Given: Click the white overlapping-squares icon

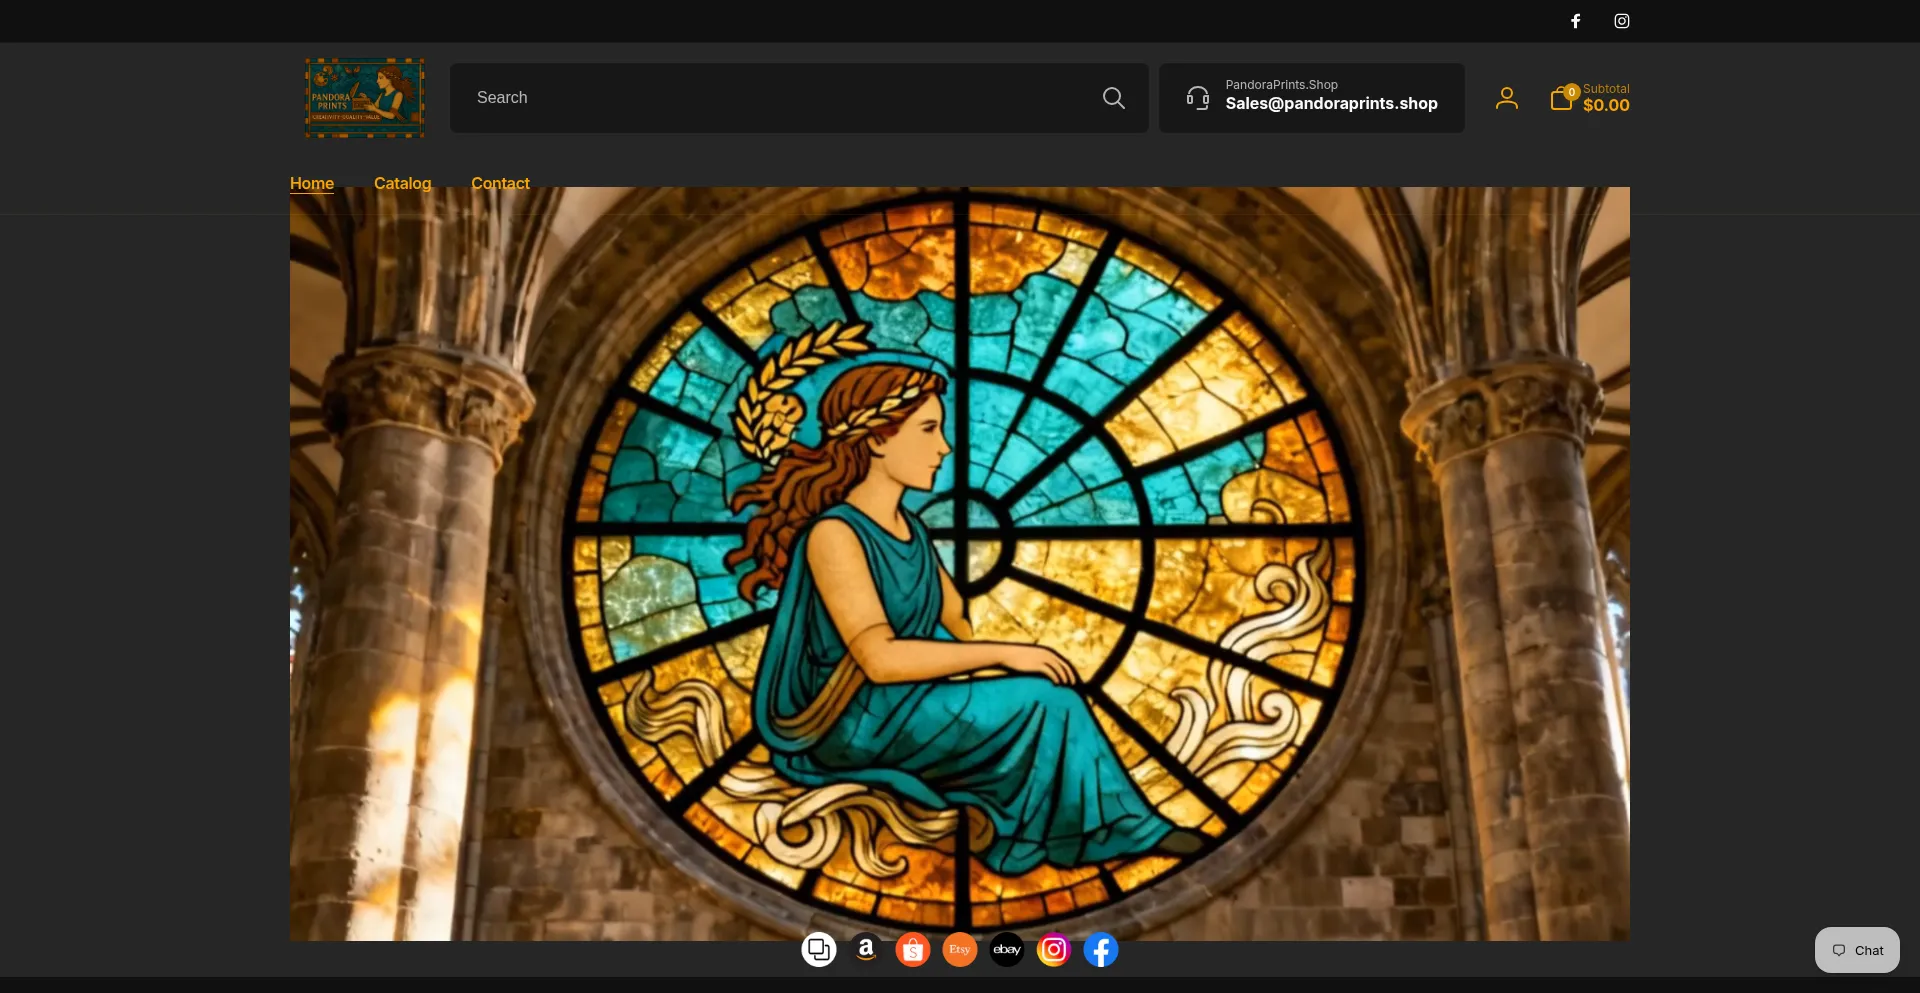Looking at the screenshot, I should [x=819, y=949].
